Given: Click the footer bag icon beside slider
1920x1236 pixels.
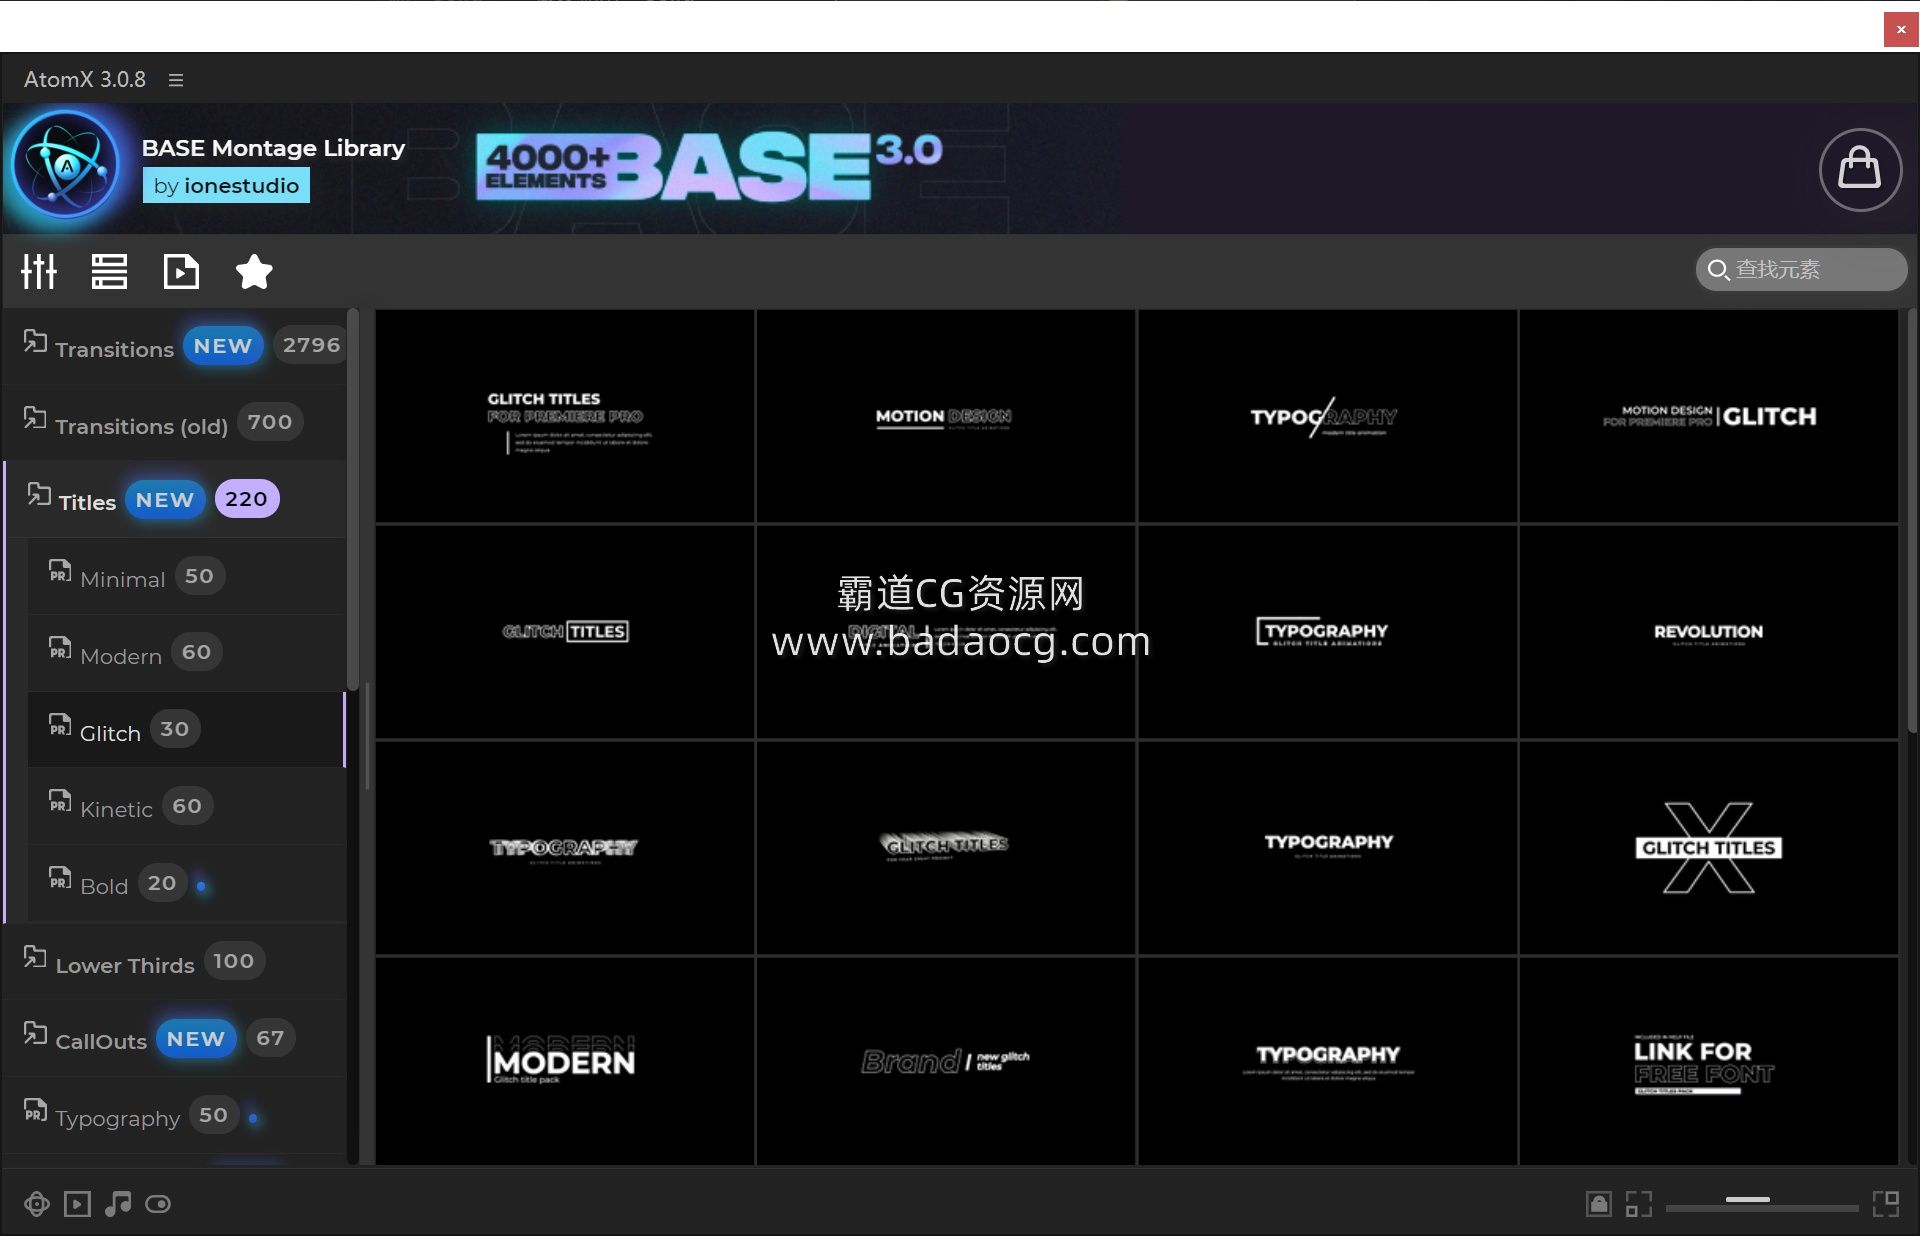Looking at the screenshot, I should click(1598, 1204).
